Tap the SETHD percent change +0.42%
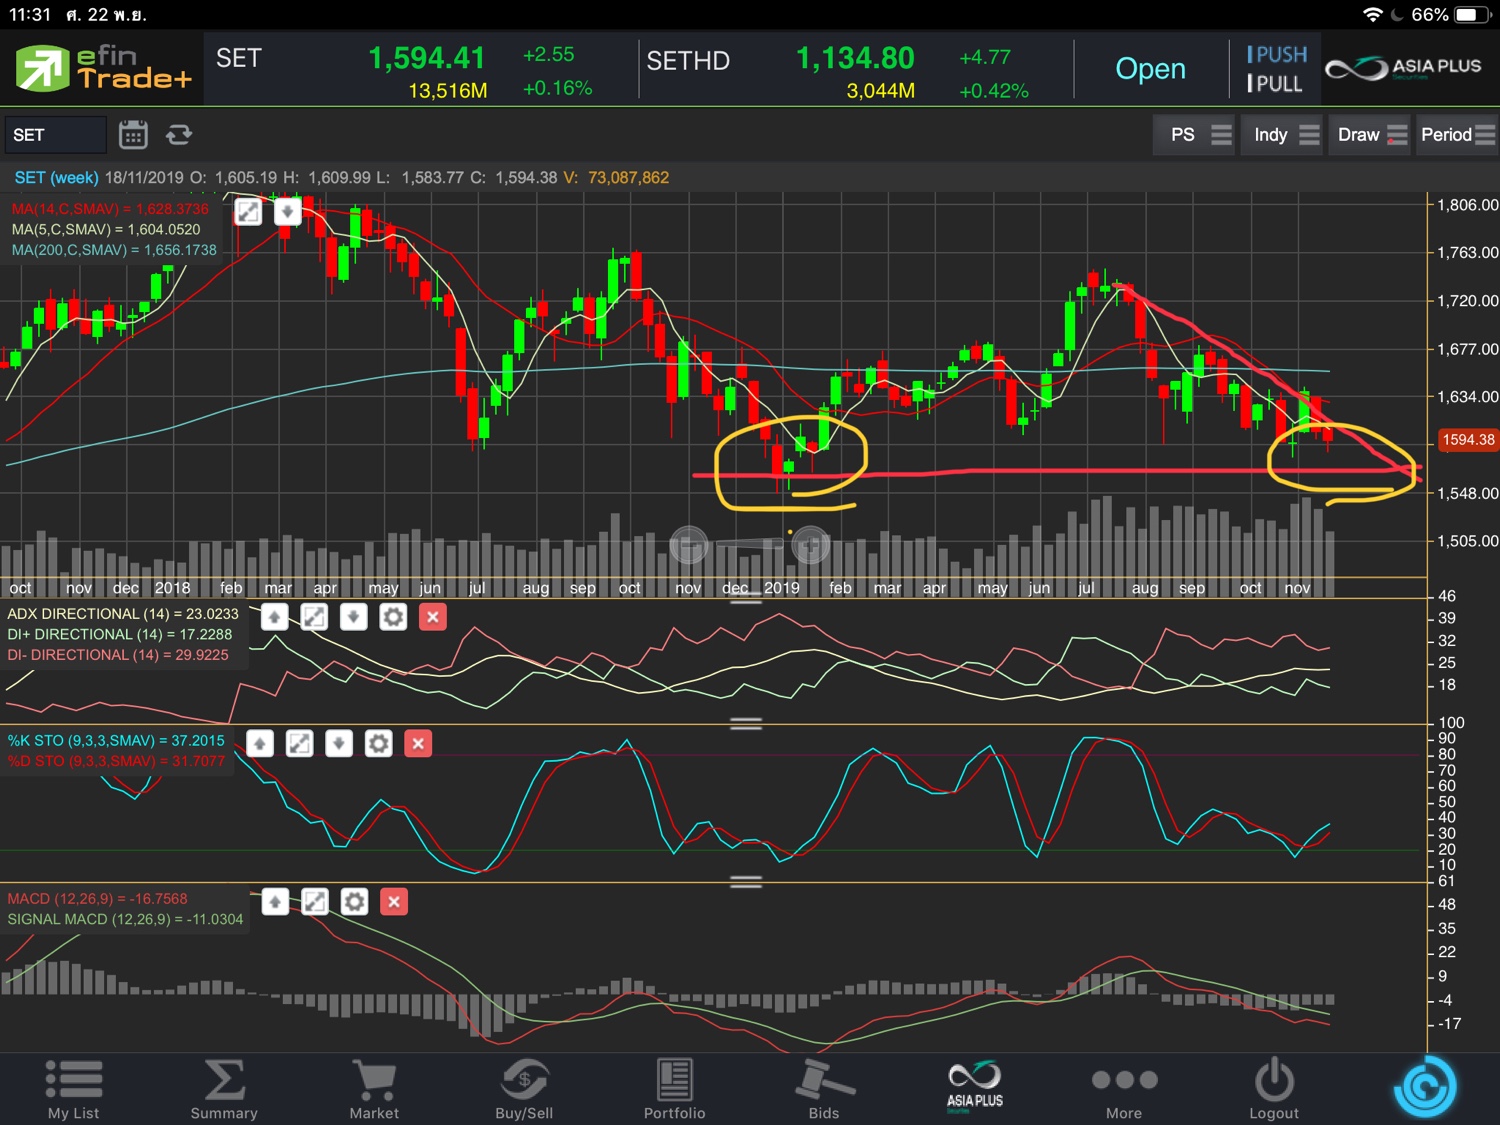This screenshot has width=1500, height=1125. click(993, 91)
